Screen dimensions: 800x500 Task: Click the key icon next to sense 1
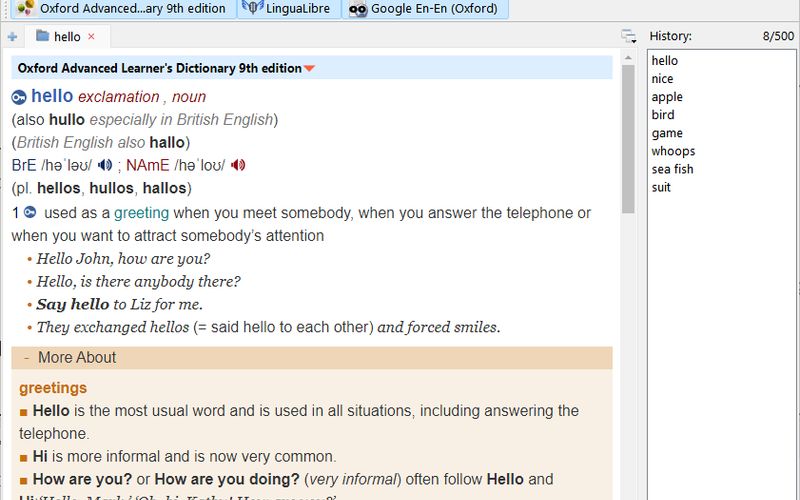click(x=31, y=212)
